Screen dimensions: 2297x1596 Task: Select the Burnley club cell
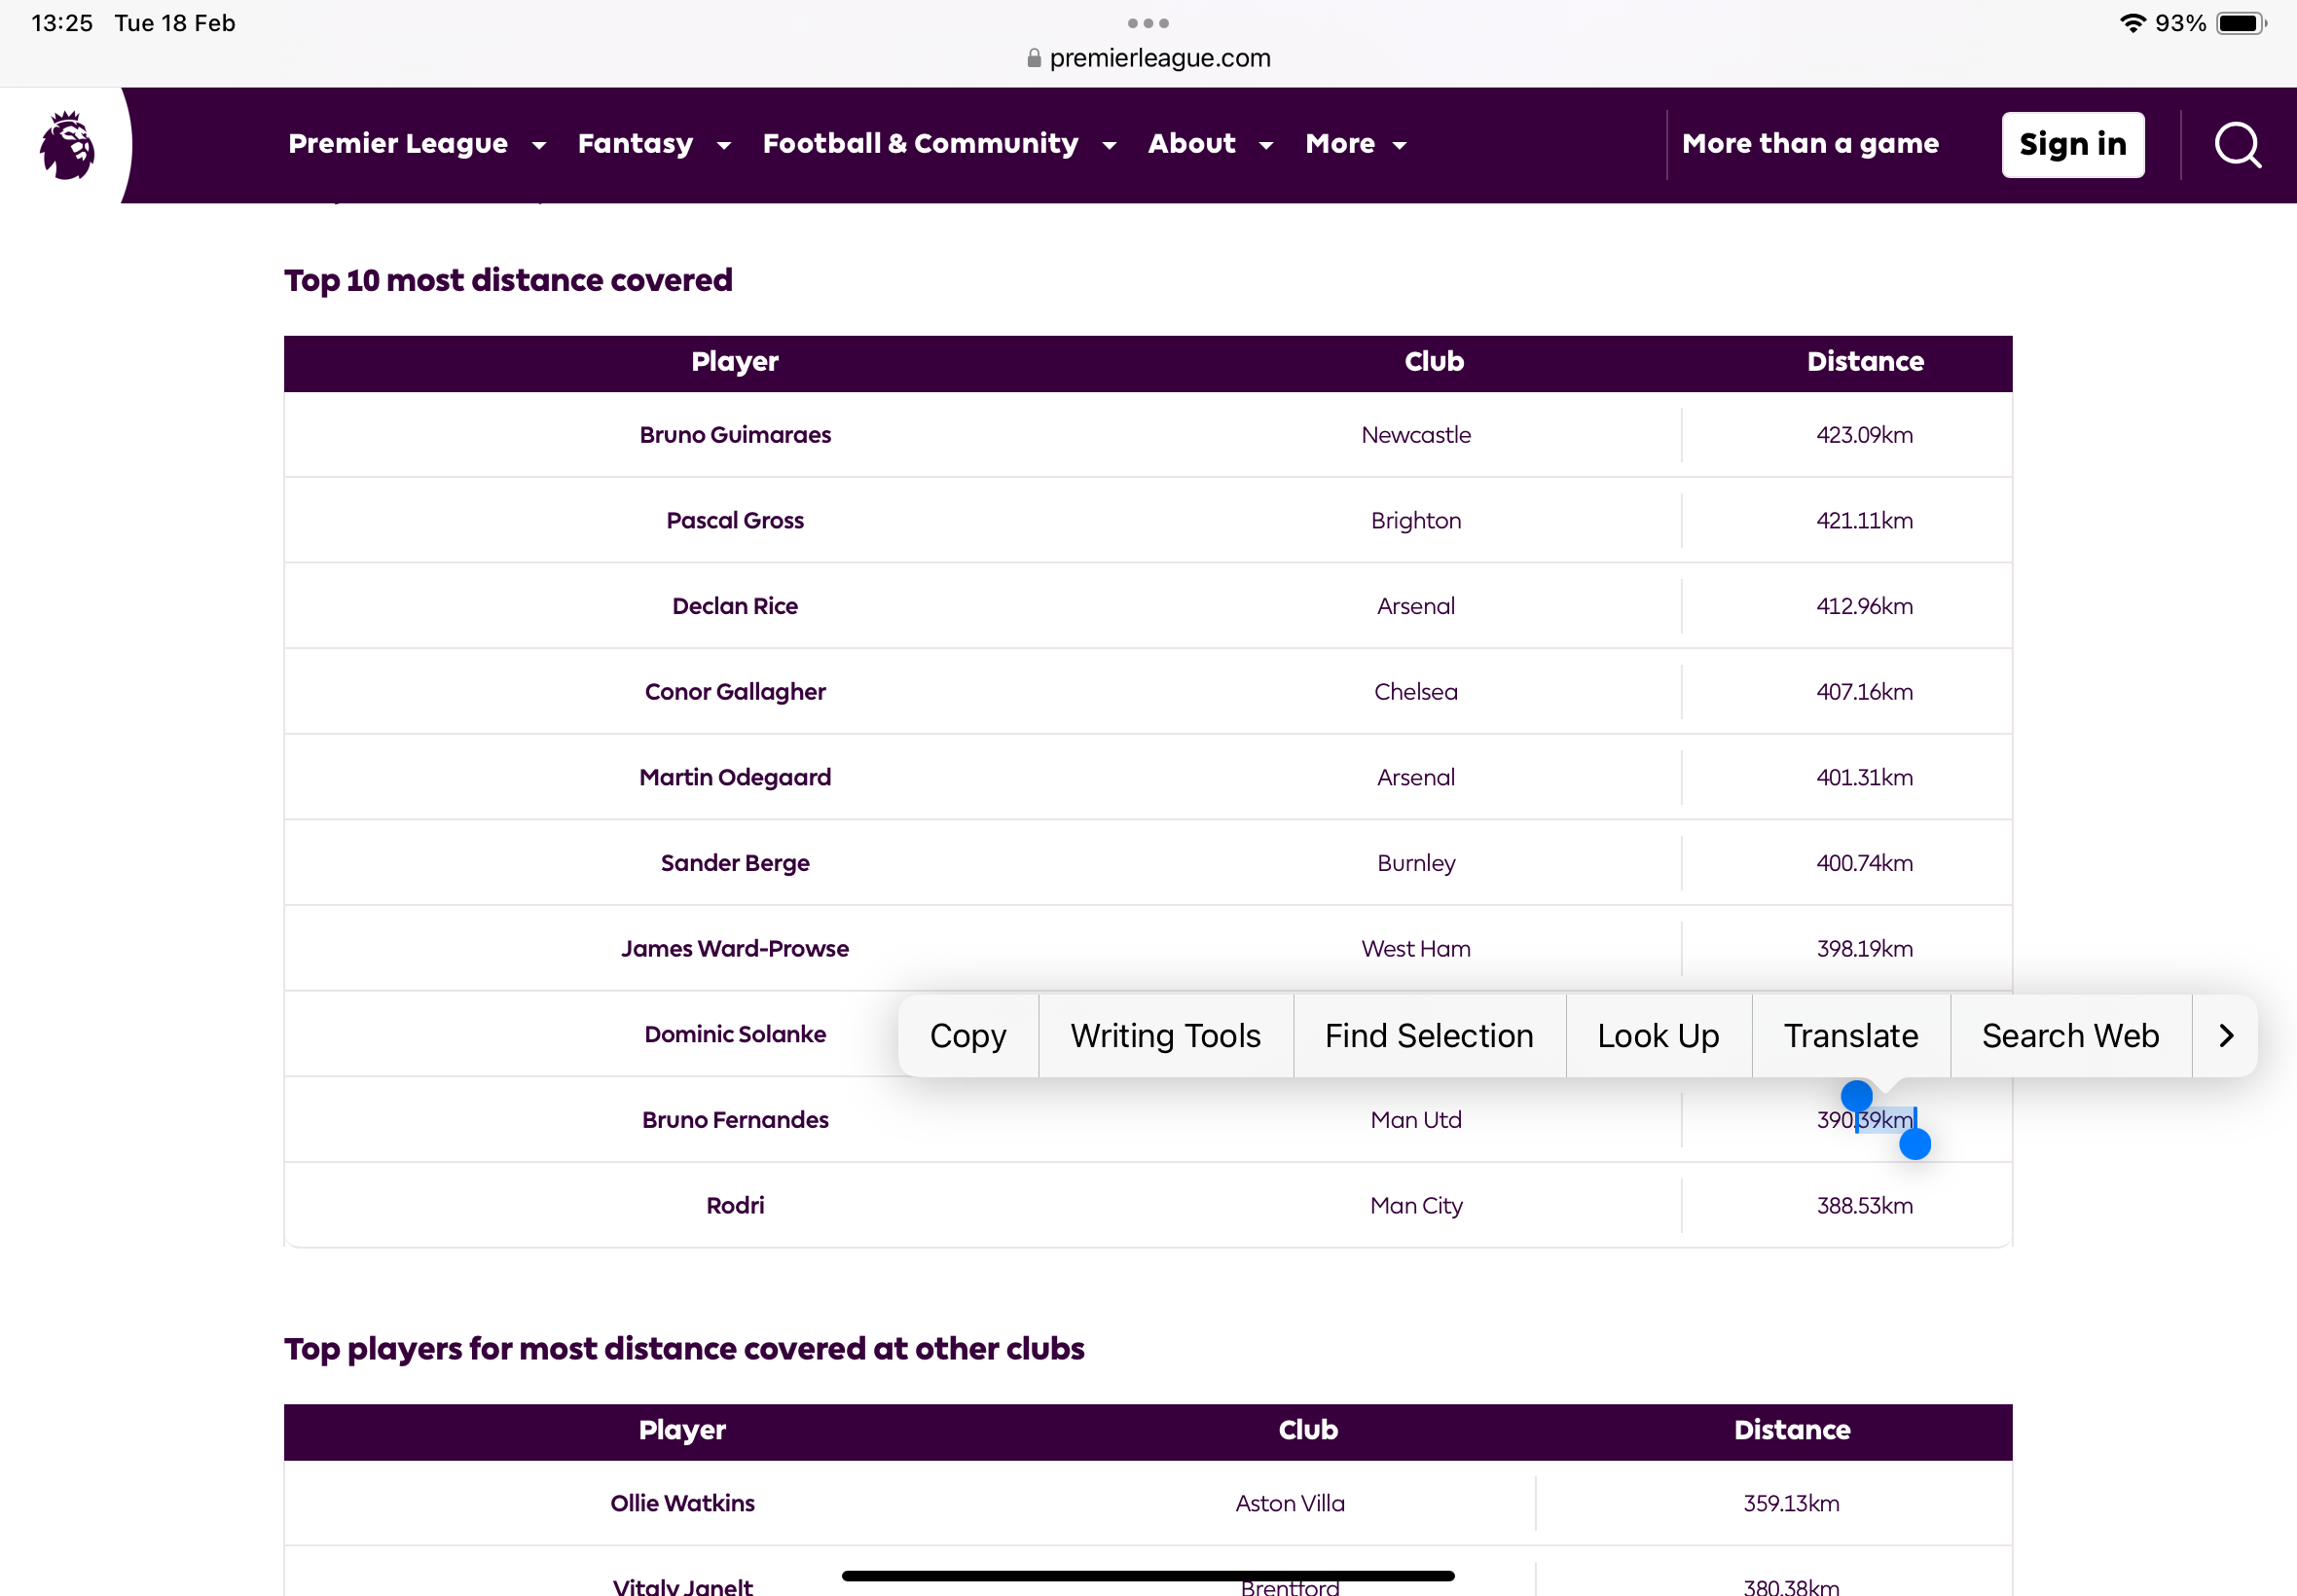[x=1416, y=863]
